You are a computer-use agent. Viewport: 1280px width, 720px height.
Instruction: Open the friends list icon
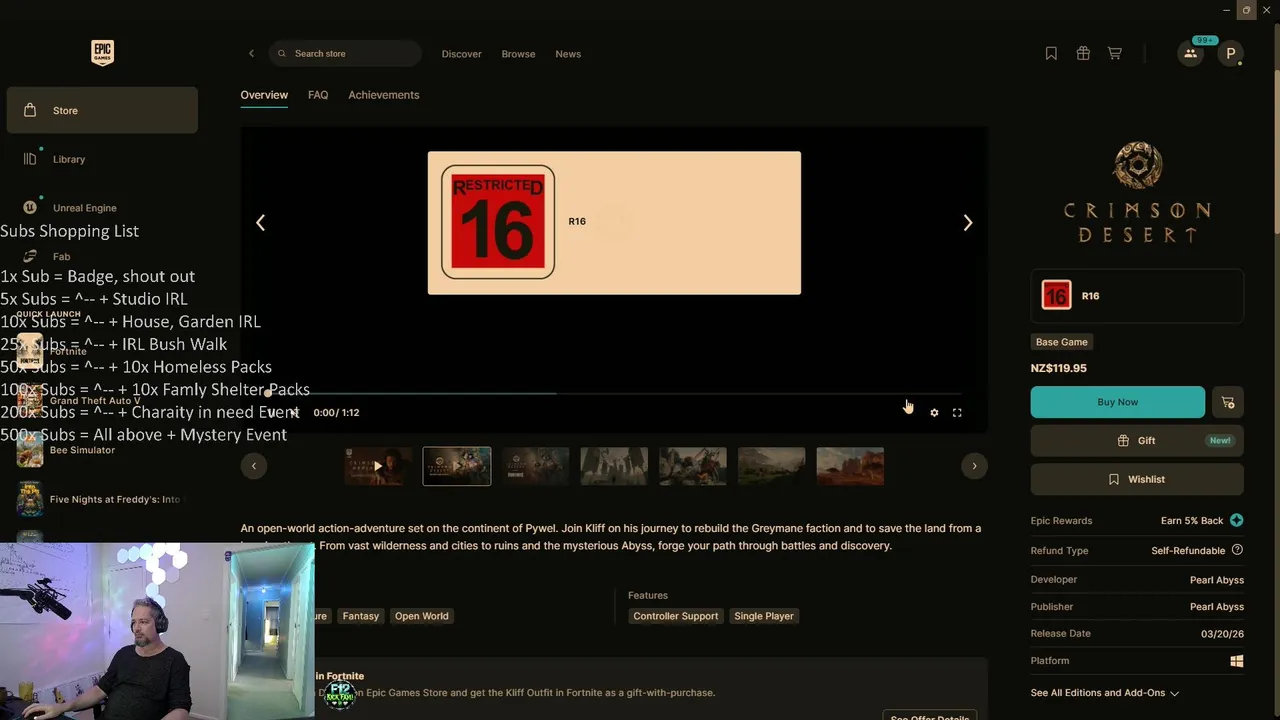(1190, 54)
